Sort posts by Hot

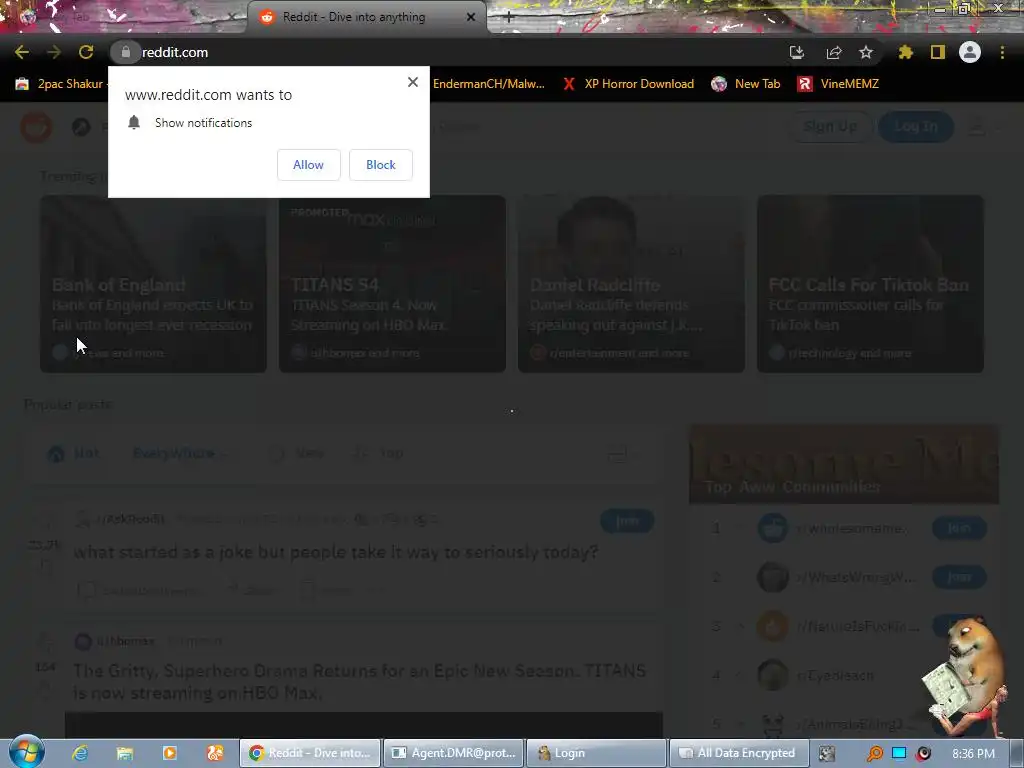tap(74, 453)
